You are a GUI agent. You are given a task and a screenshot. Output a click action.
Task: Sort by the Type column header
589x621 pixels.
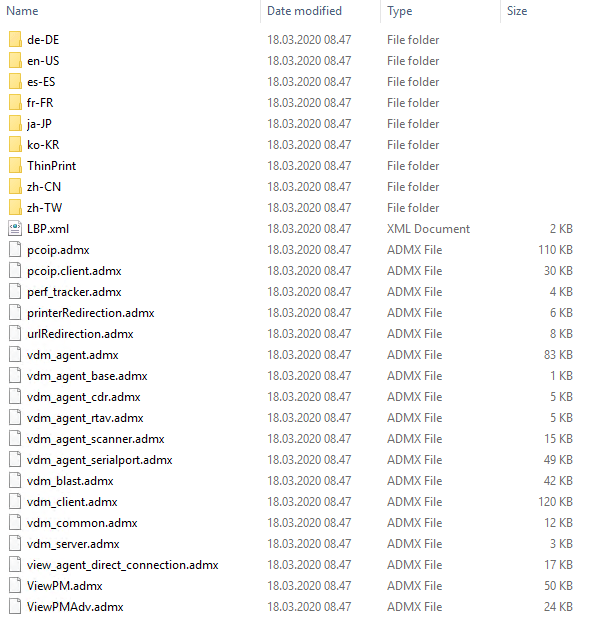click(400, 11)
